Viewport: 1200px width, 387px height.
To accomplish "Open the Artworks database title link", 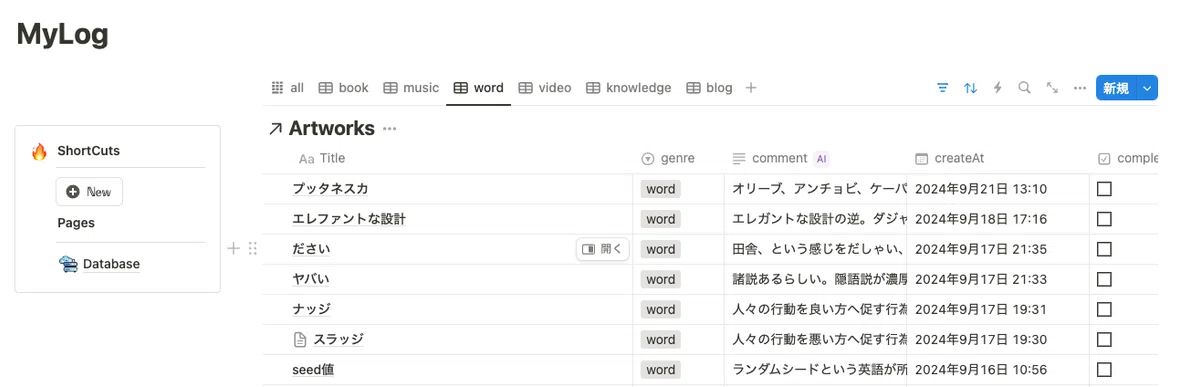I will (x=331, y=129).
